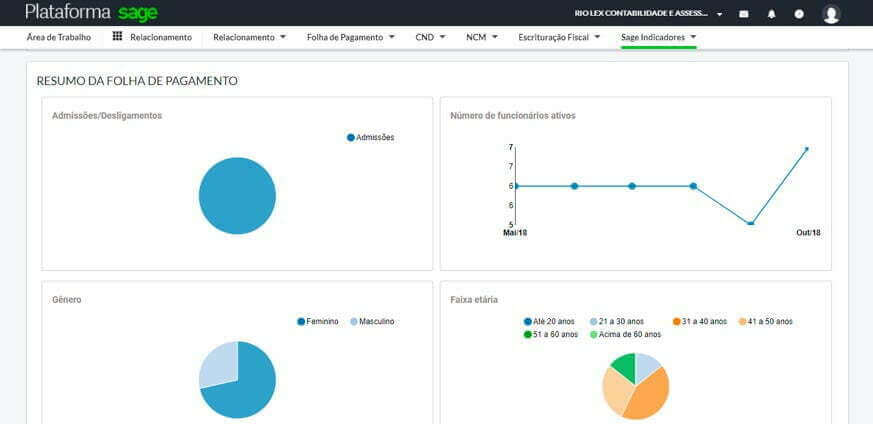Click the Out/18 data point on line chart
This screenshot has height=424, width=873.
coord(806,149)
